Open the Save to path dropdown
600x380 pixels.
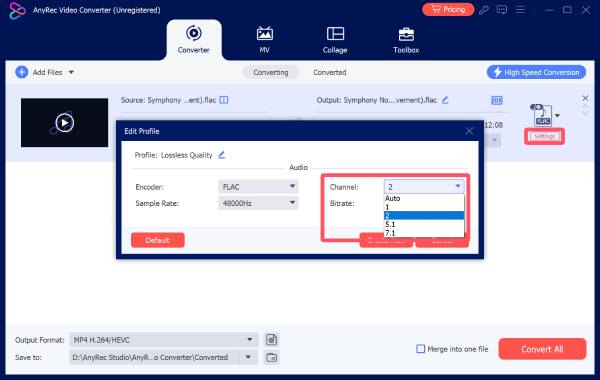(x=248, y=357)
